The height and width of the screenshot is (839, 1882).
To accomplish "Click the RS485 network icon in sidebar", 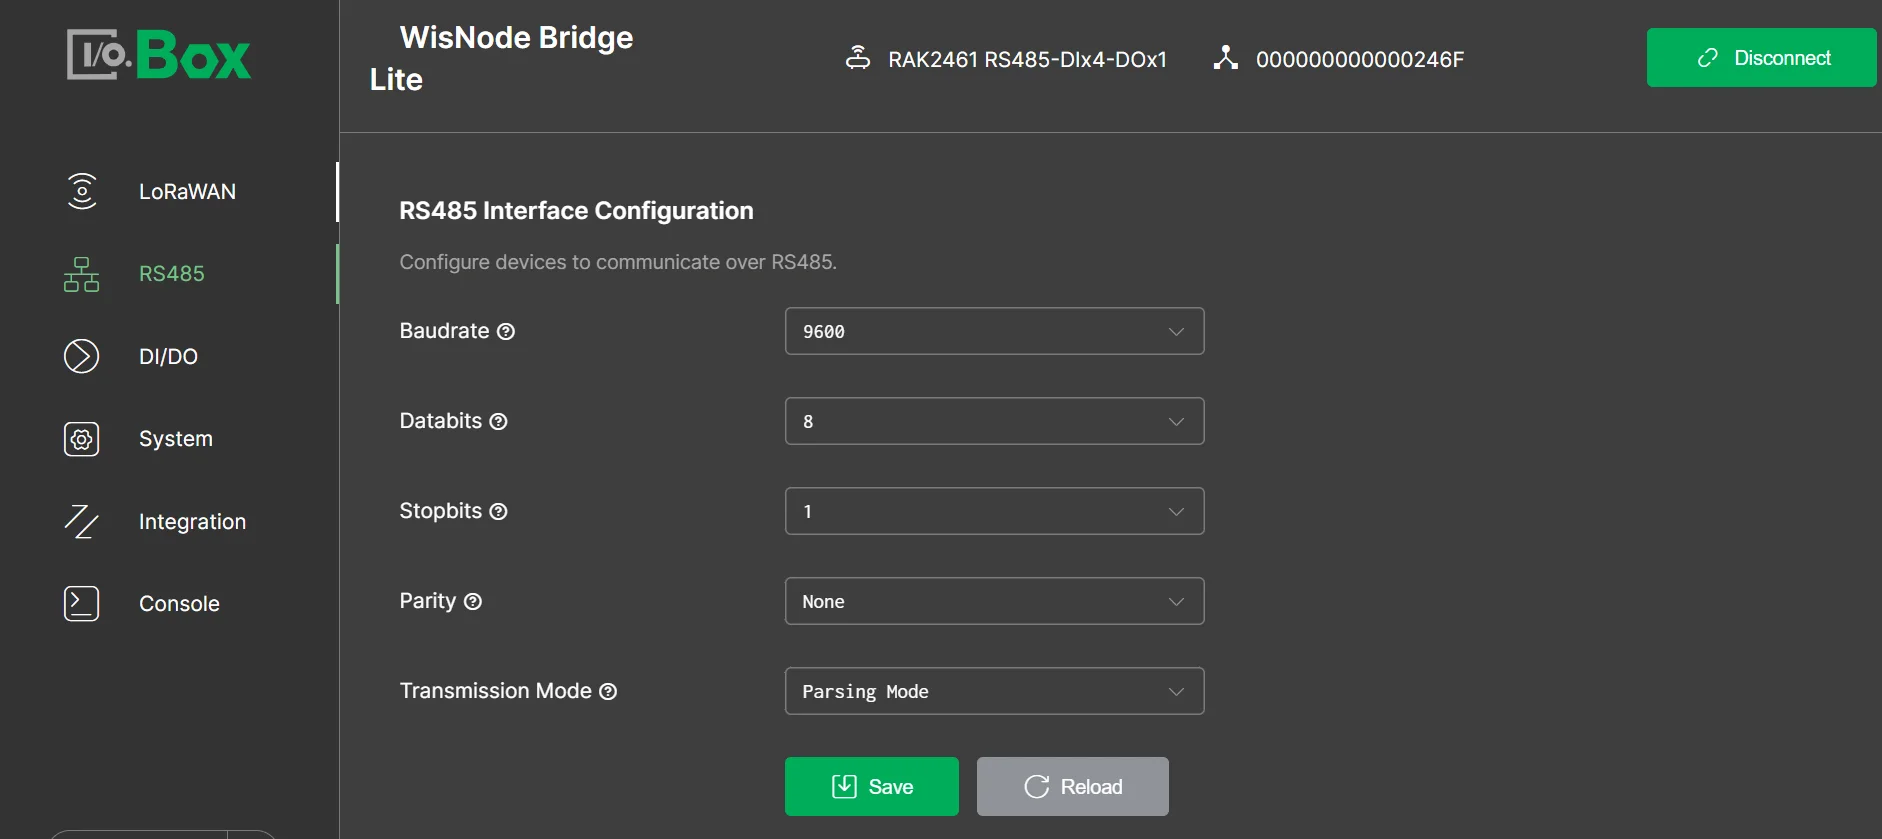I will tap(82, 274).
